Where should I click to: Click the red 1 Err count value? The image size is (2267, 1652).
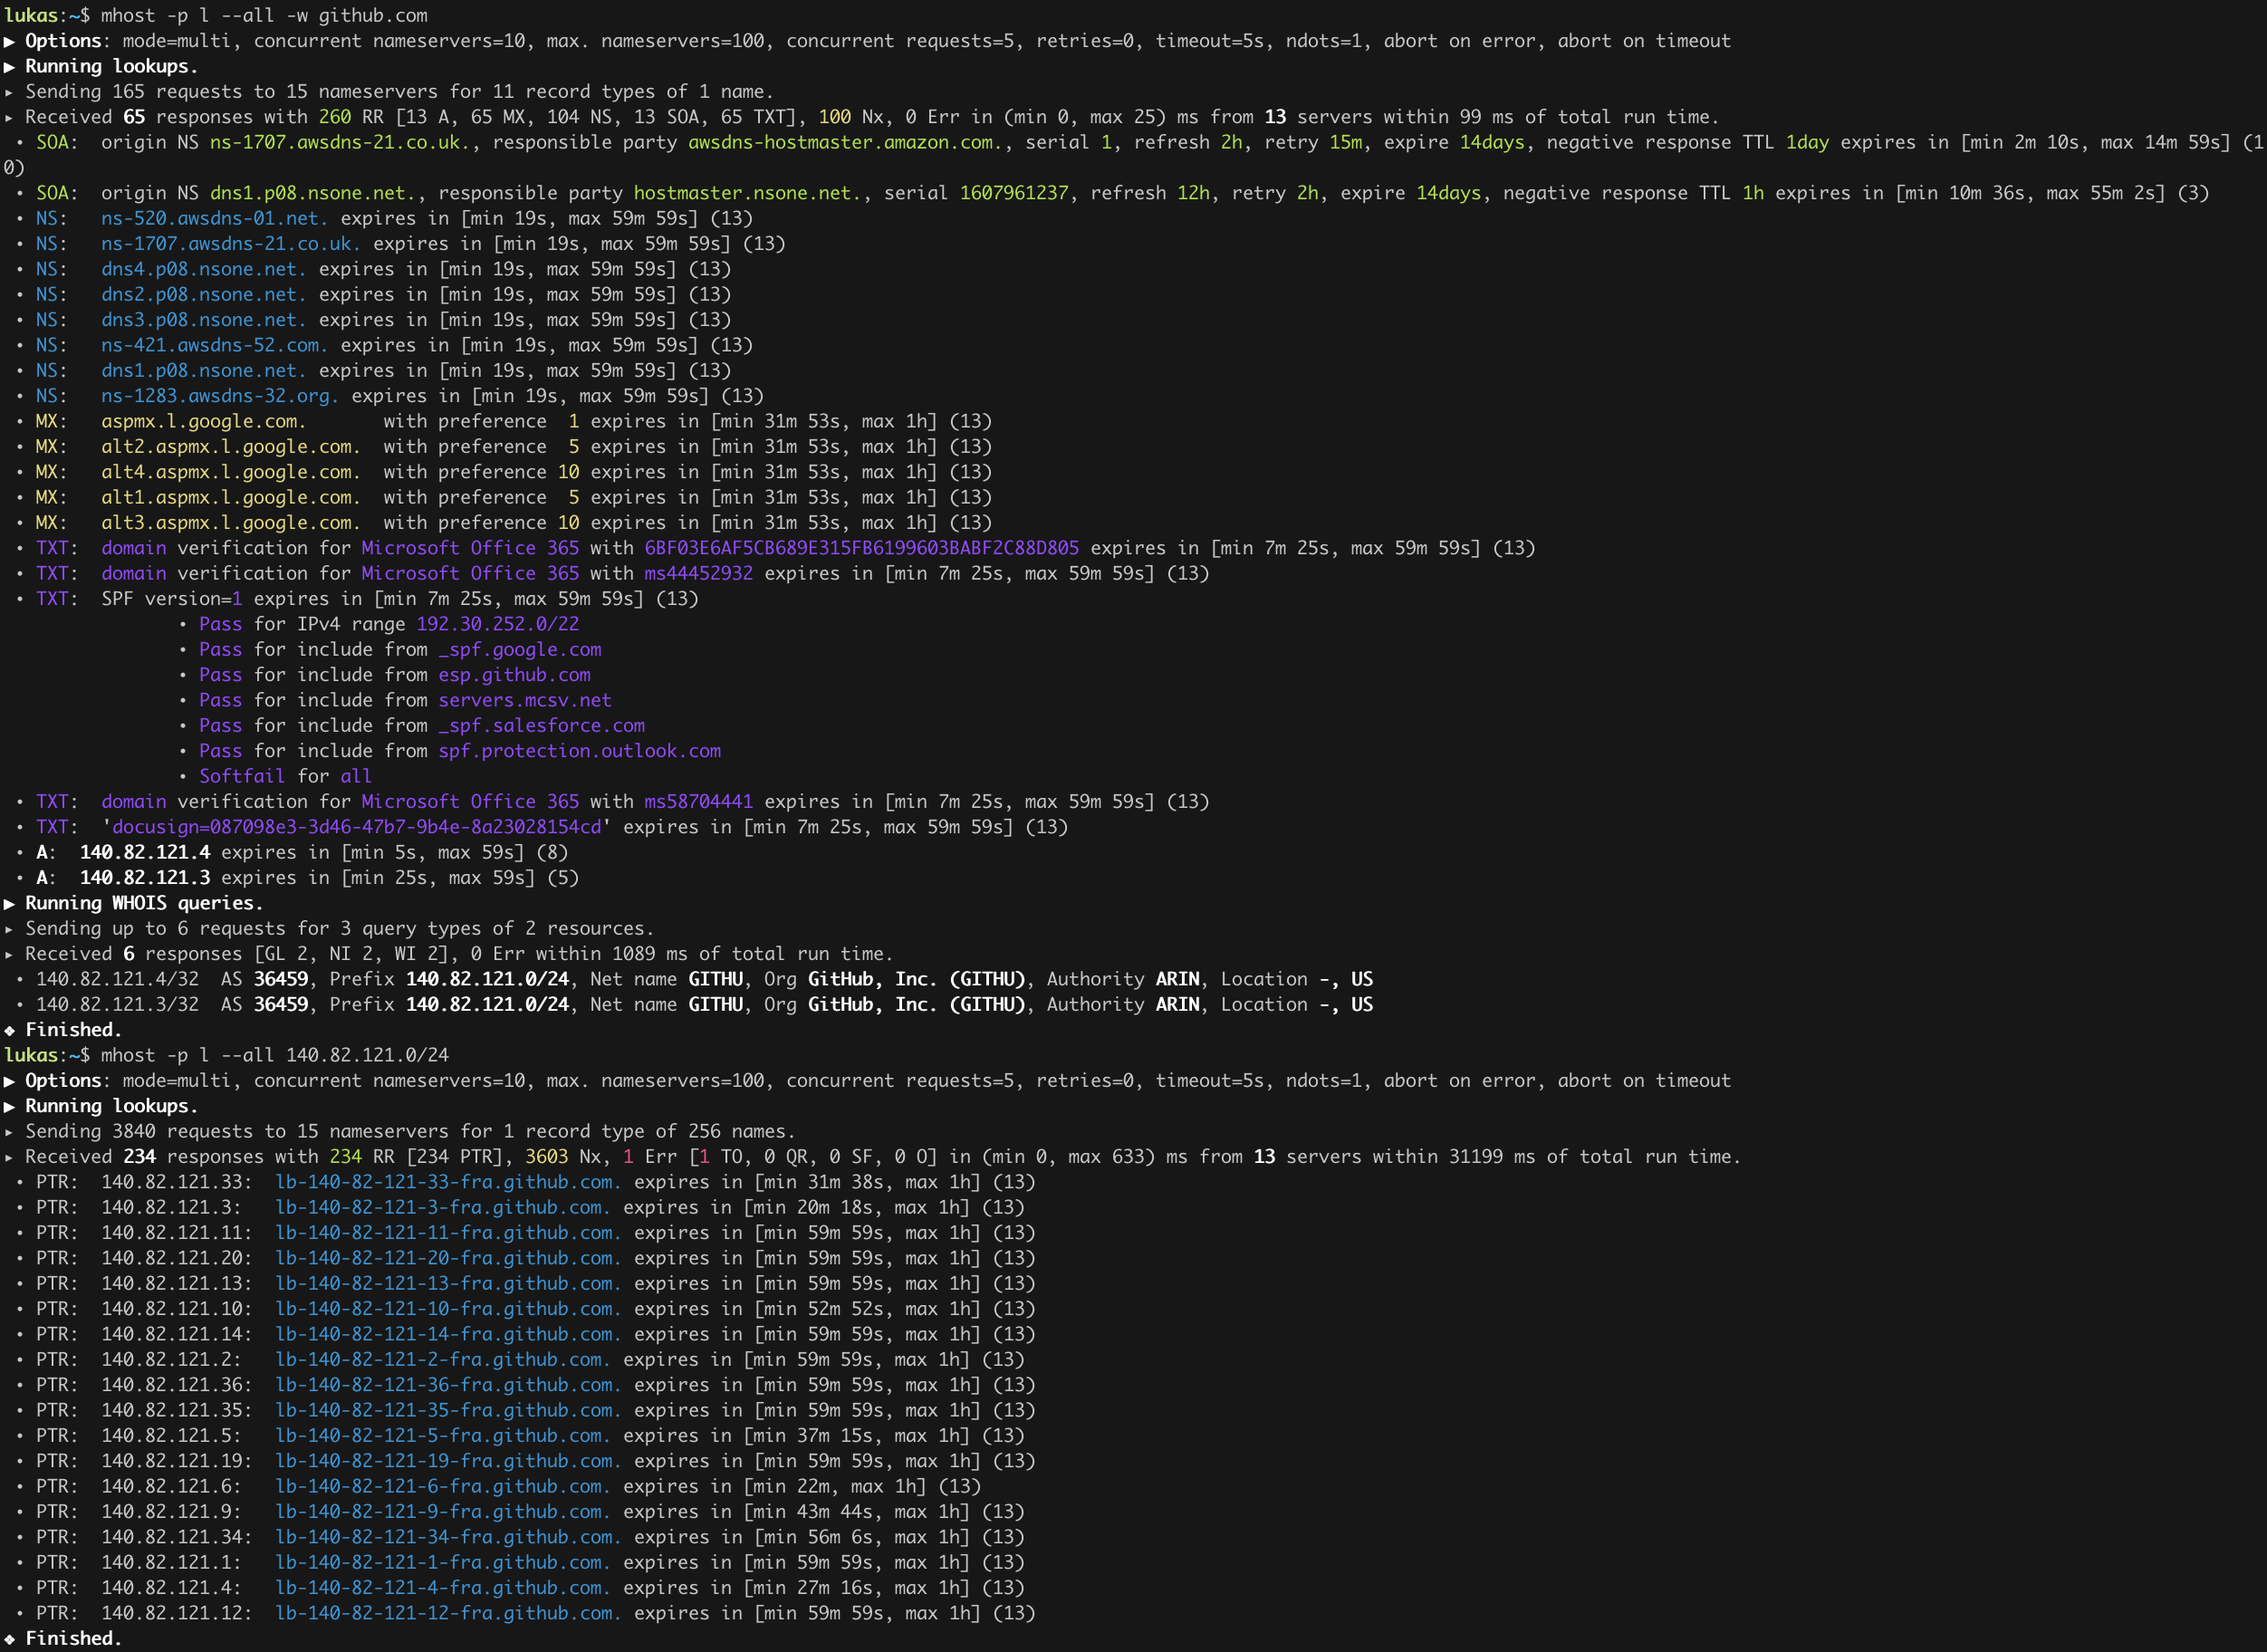tap(628, 1157)
